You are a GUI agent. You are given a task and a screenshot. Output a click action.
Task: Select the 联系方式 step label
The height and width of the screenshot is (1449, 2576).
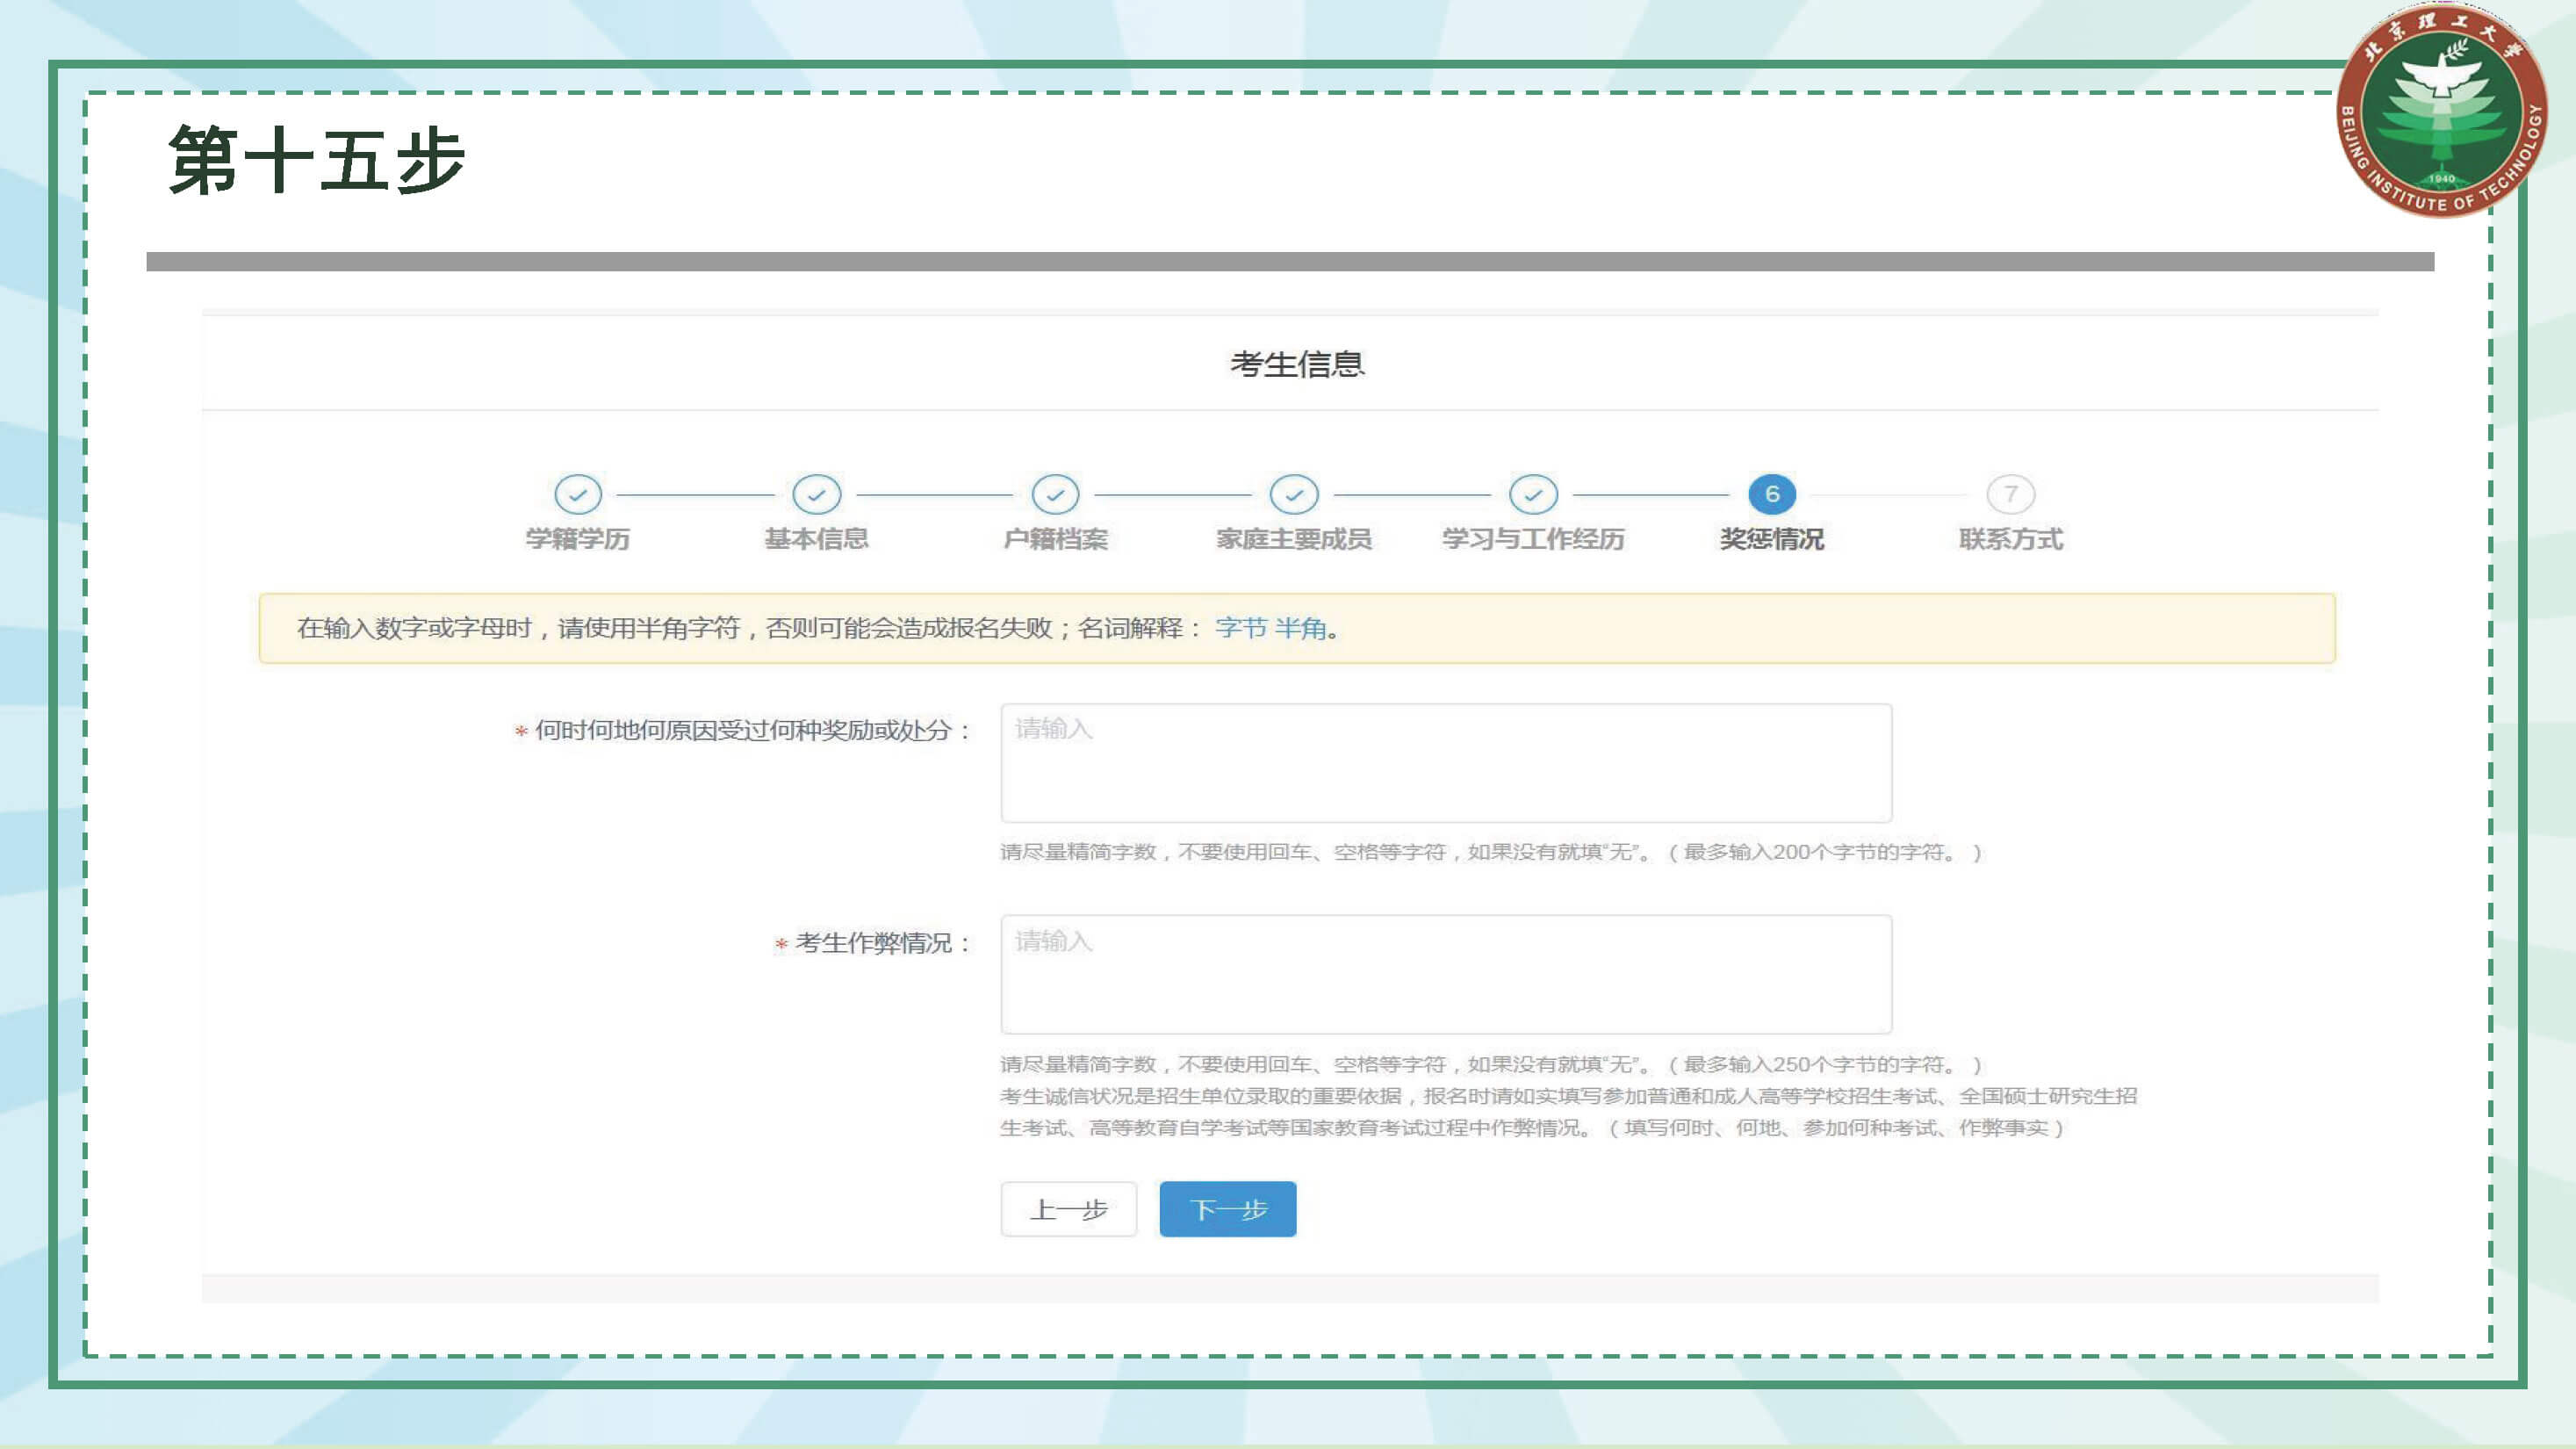(2010, 539)
